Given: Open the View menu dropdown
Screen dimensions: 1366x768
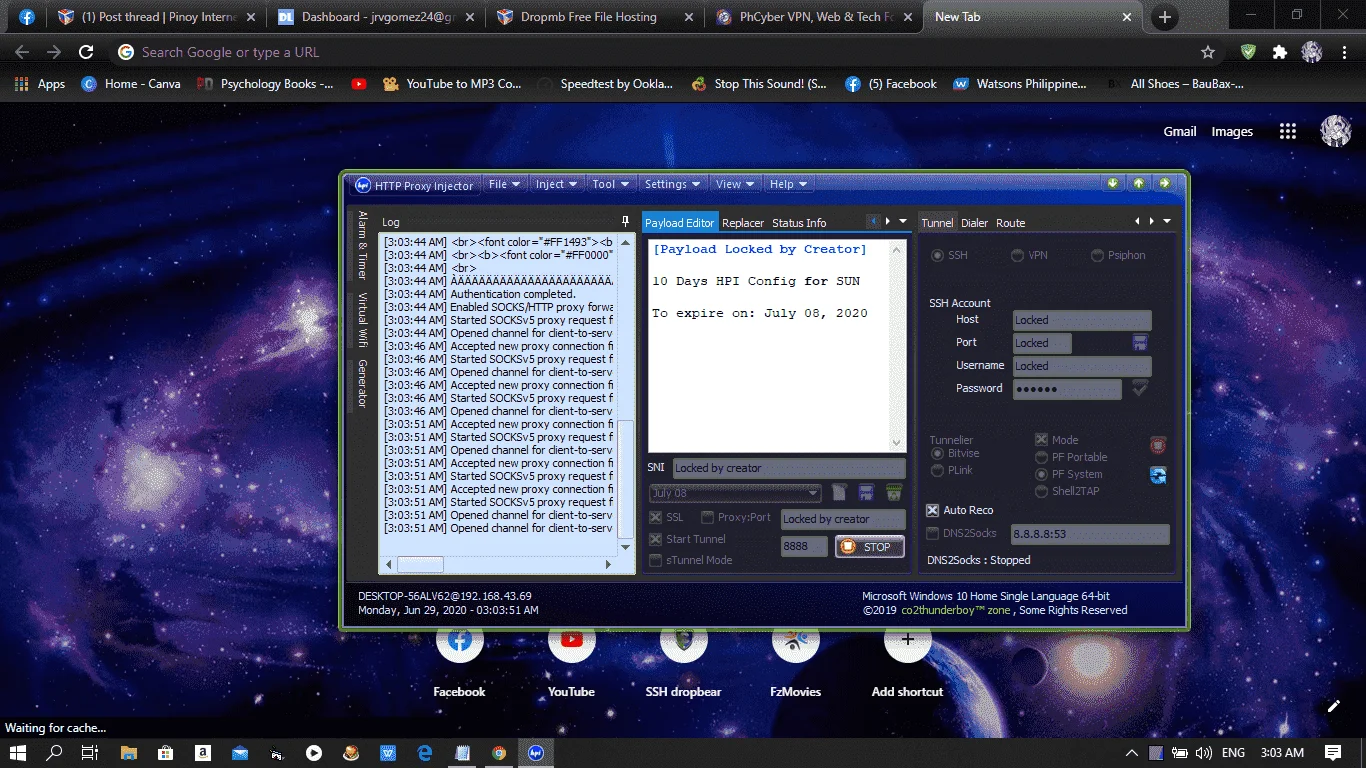Looking at the screenshot, I should pyautogui.click(x=735, y=184).
